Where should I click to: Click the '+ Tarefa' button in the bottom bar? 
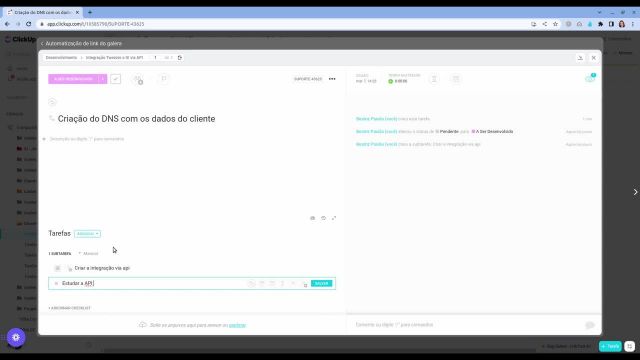tap(610, 346)
